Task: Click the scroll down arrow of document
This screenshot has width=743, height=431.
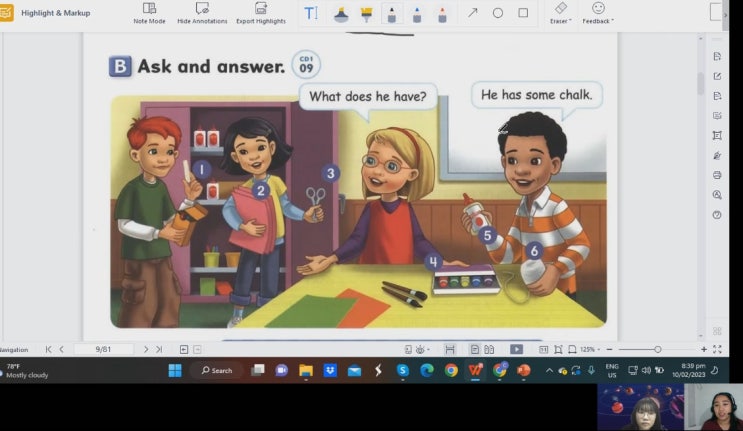Action: click(701, 336)
